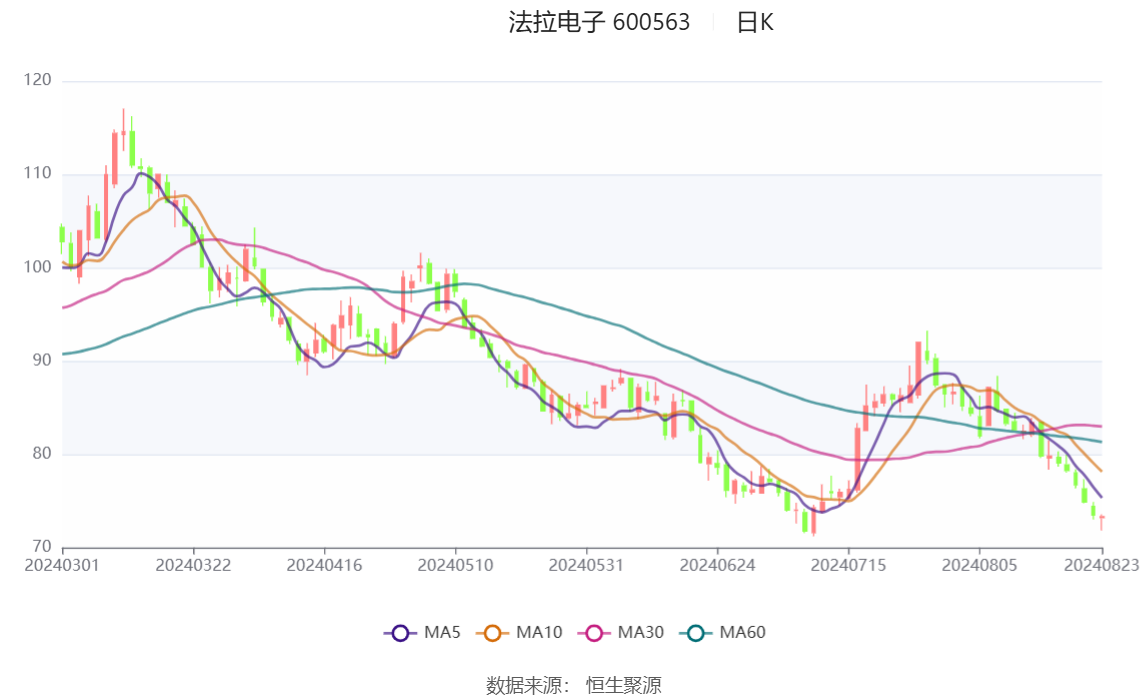
Task: Click the 100 y-axis value label
Action: [37, 267]
